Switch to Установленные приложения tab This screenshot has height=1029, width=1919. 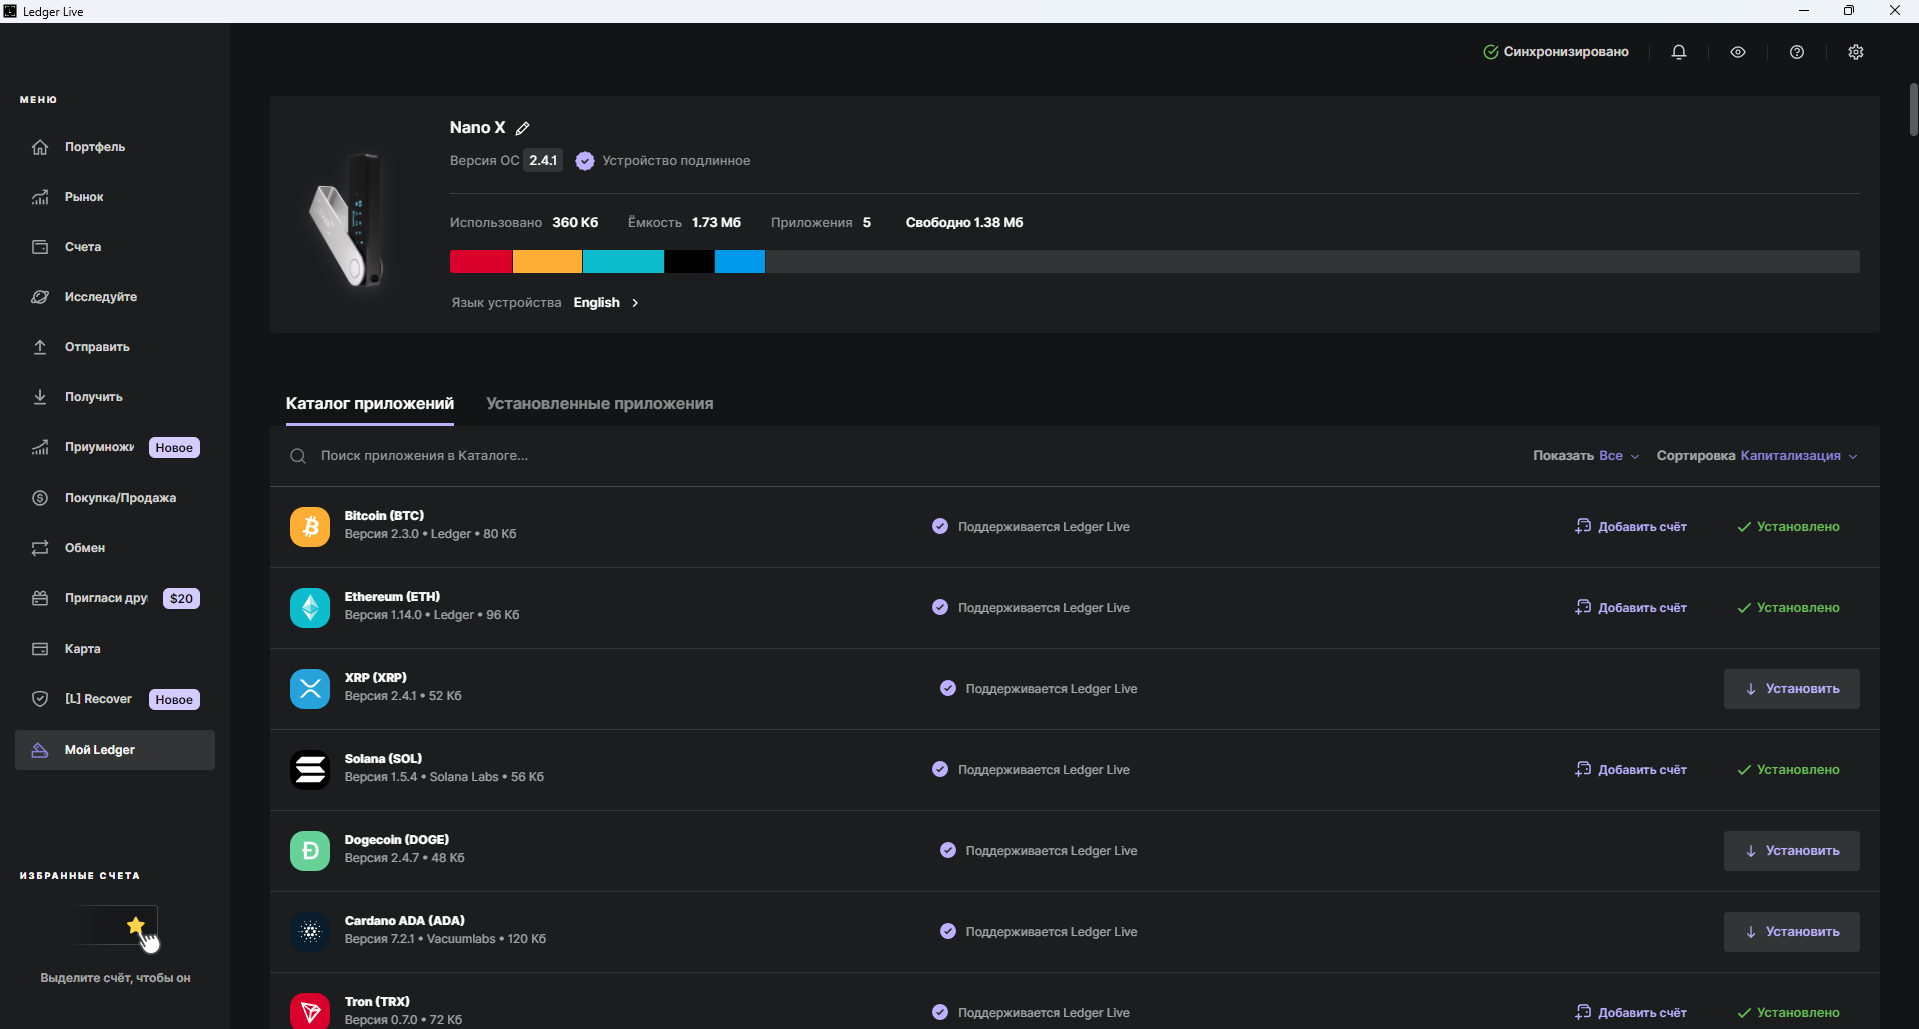(x=600, y=404)
